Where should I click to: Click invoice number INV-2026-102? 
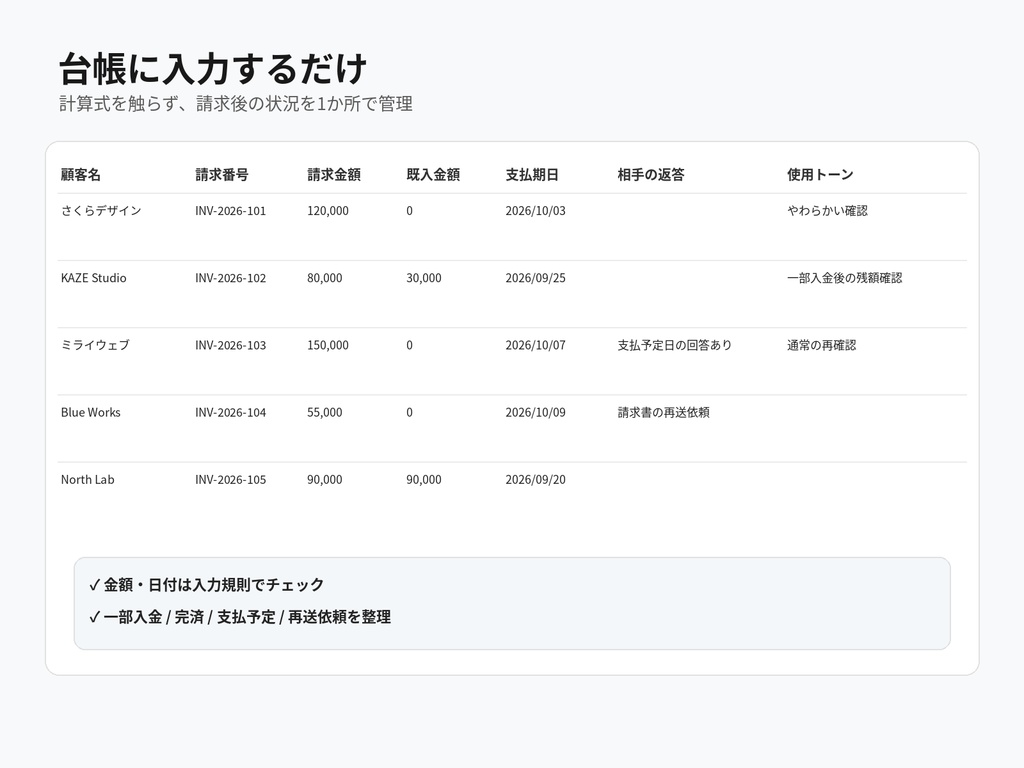click(231, 278)
